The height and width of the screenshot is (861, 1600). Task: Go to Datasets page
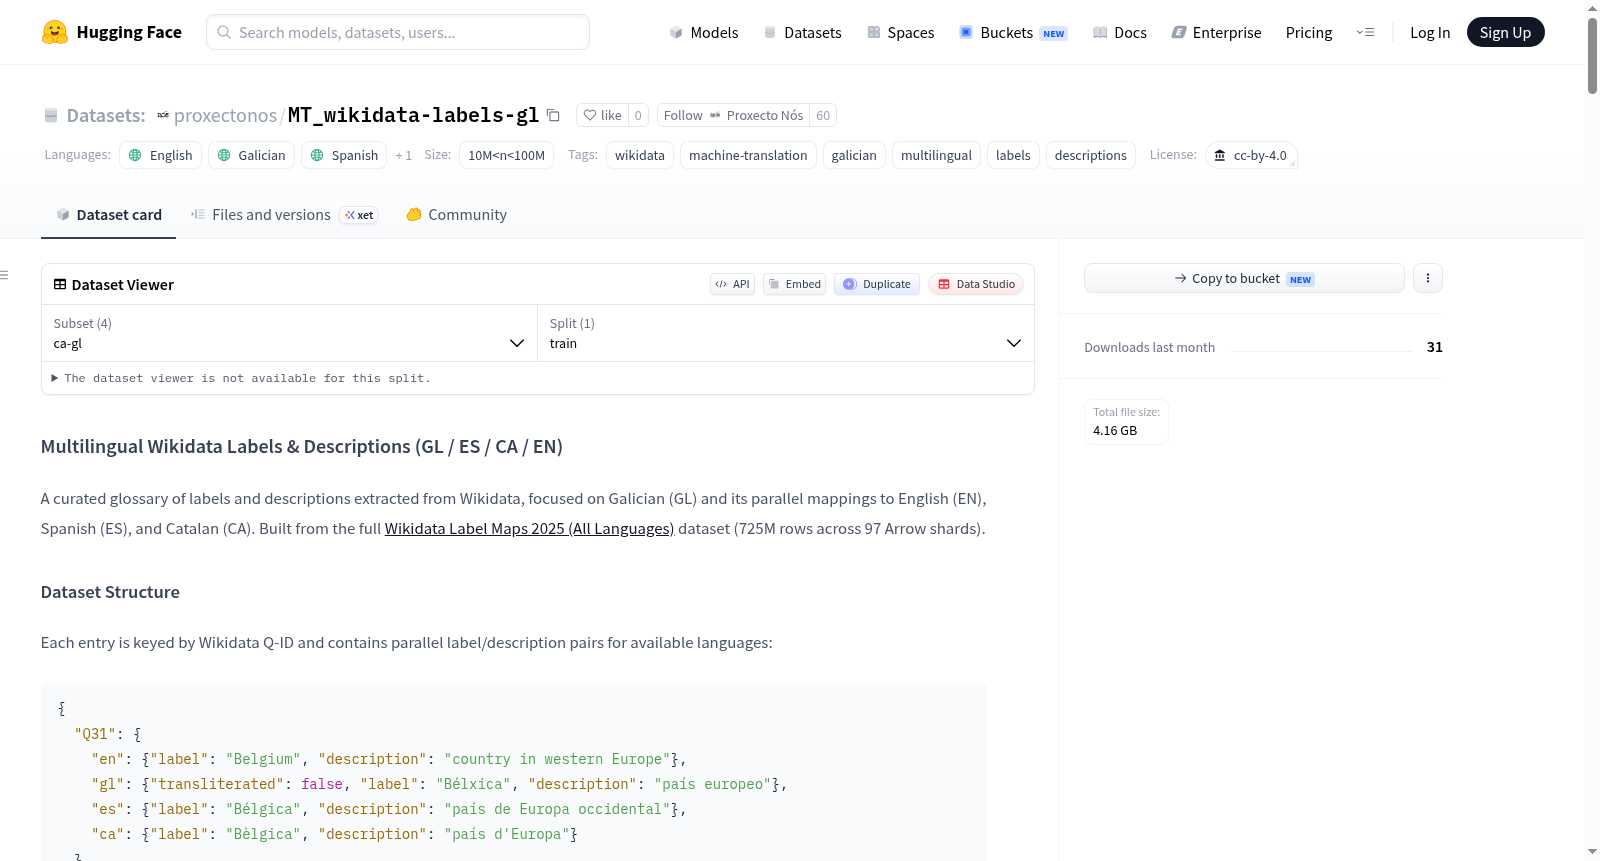click(802, 32)
